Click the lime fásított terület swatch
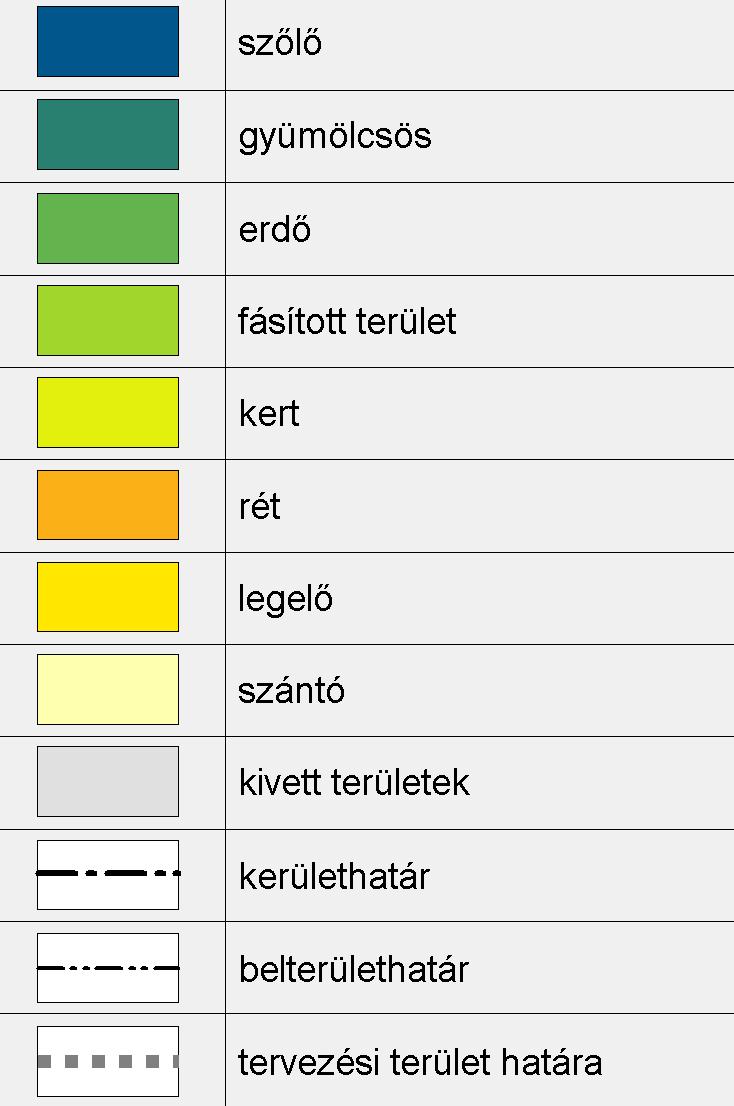This screenshot has height=1106, width=734. pyautogui.click(x=108, y=320)
